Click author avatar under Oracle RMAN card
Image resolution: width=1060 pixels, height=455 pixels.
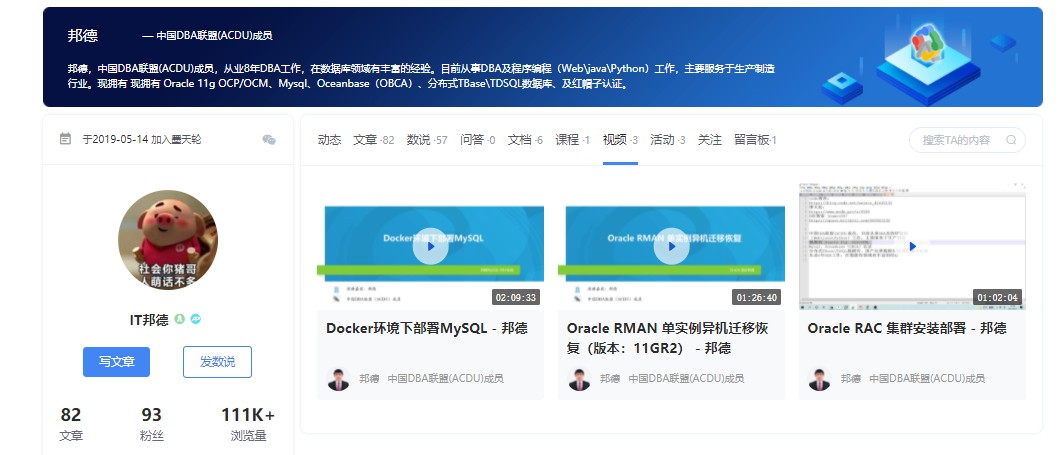click(x=579, y=379)
